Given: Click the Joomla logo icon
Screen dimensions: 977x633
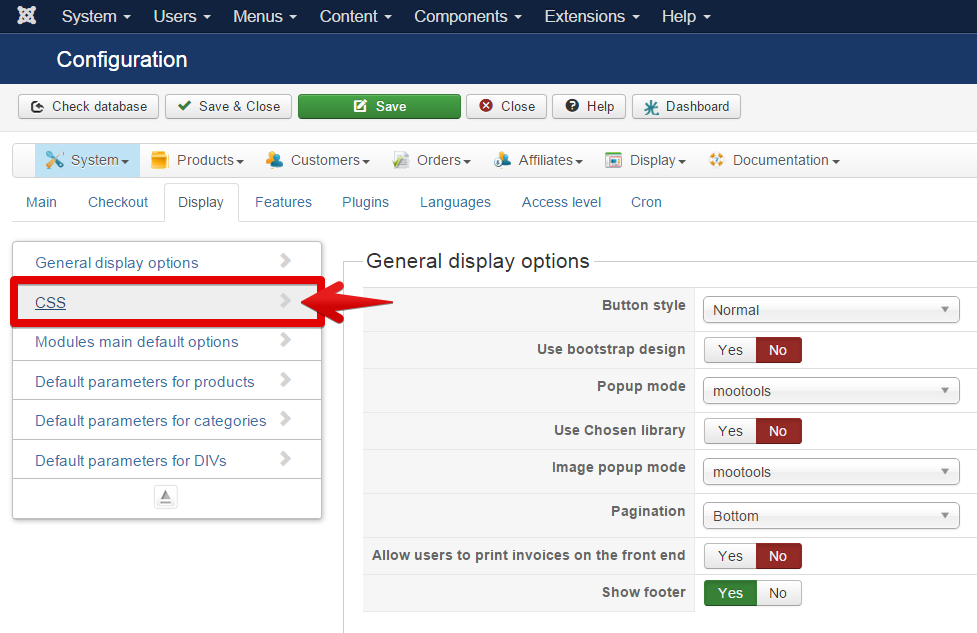Looking at the screenshot, I should tap(27, 16).
